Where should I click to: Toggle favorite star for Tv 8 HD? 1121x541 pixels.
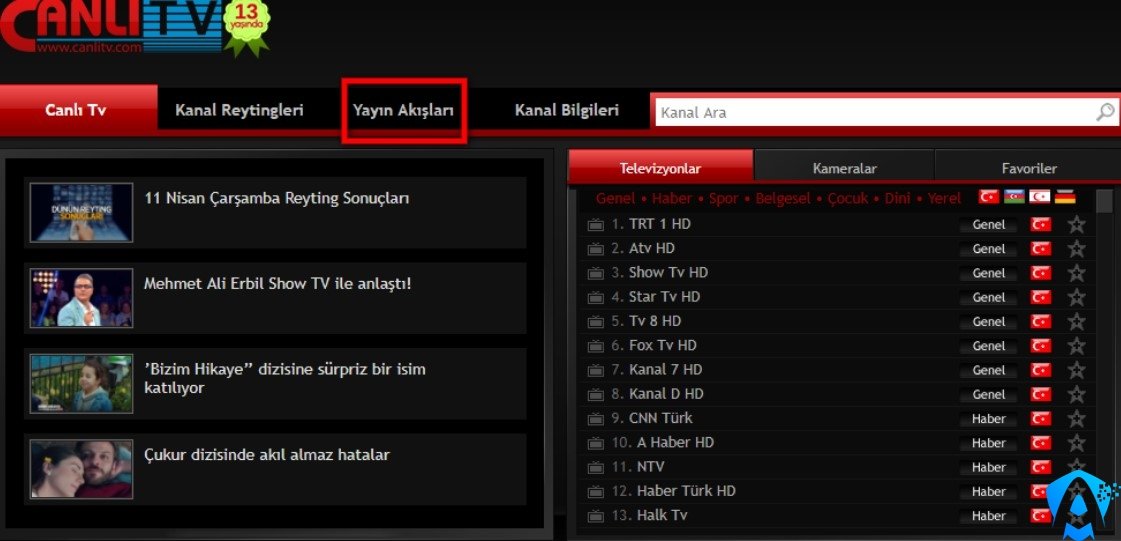click(1076, 322)
